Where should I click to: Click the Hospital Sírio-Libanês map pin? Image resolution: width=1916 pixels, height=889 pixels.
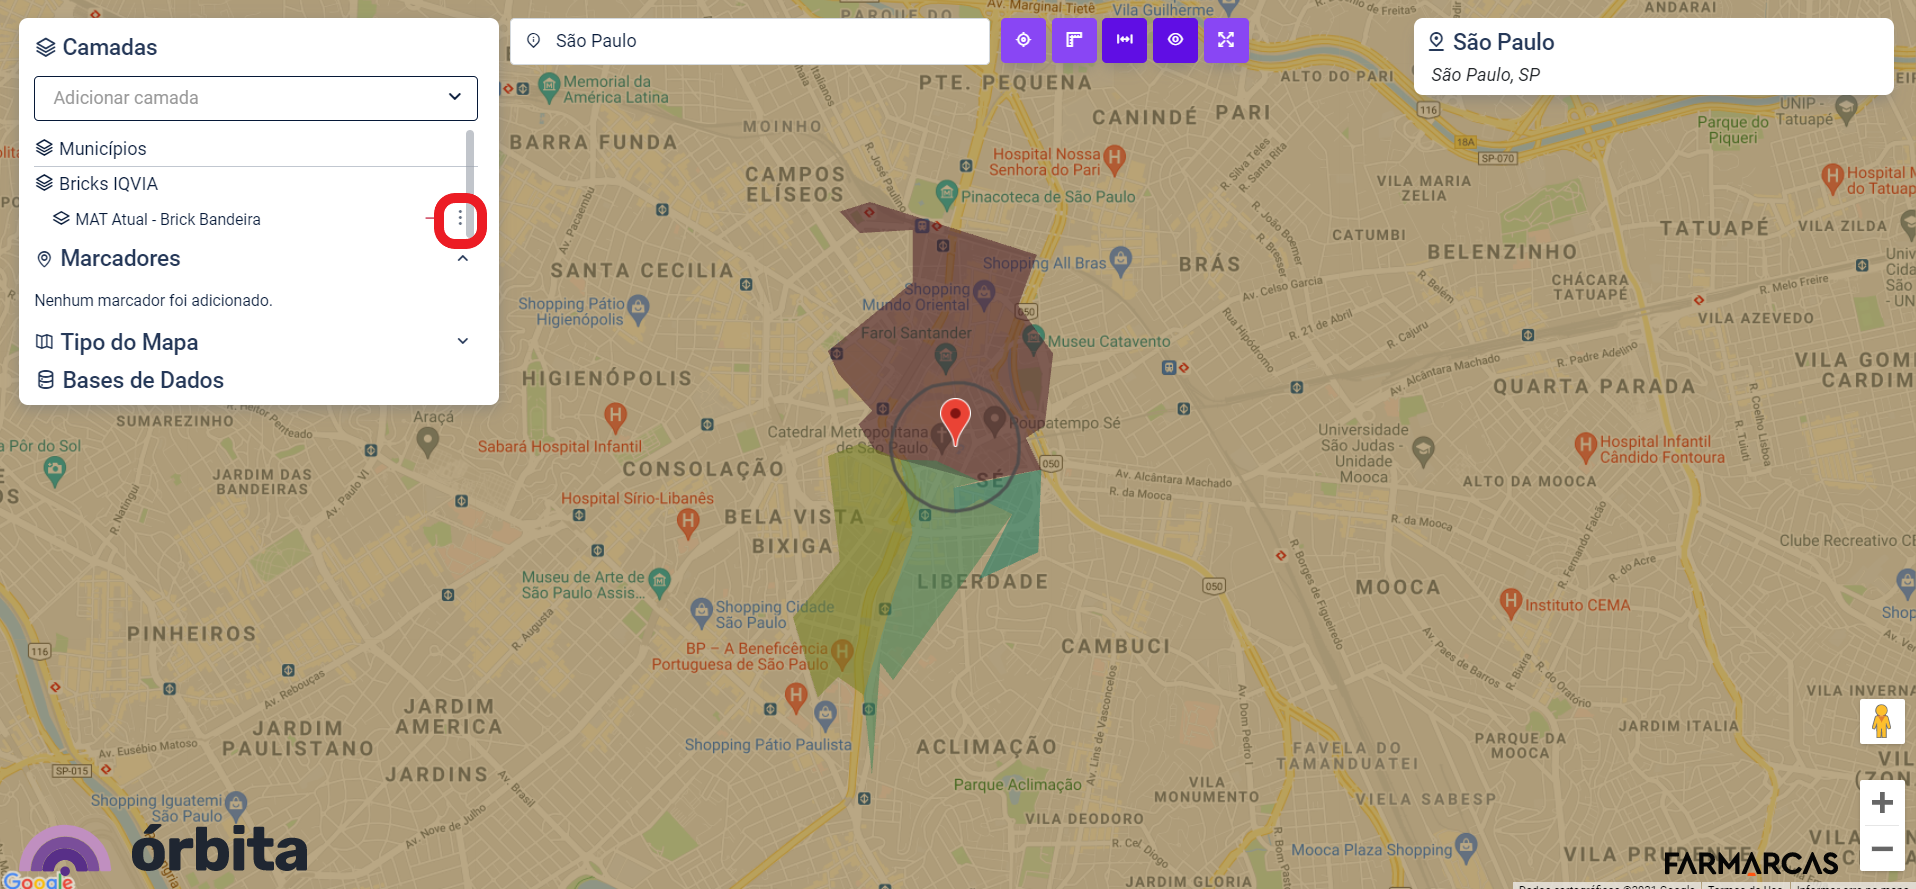(x=687, y=521)
